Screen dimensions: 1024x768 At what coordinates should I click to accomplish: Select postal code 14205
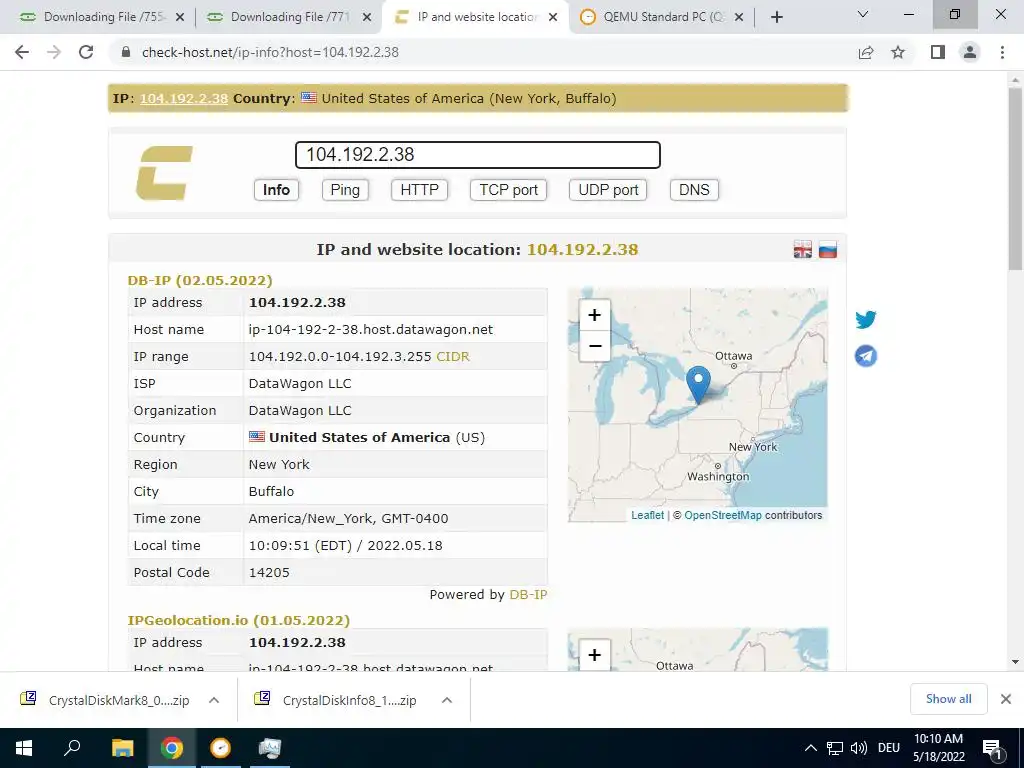point(269,572)
